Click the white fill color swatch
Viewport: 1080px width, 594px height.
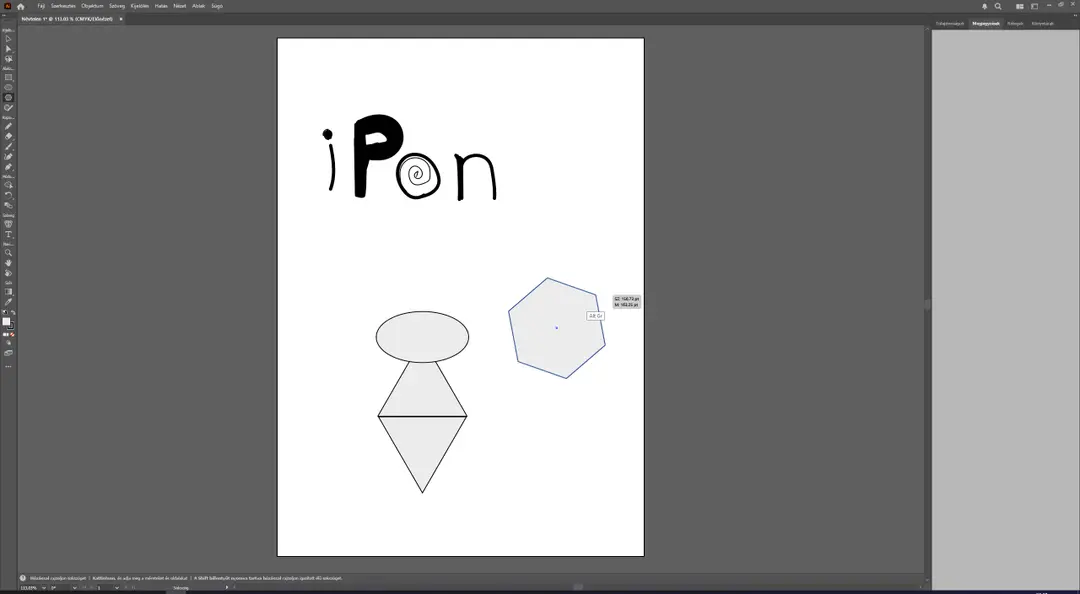6,322
